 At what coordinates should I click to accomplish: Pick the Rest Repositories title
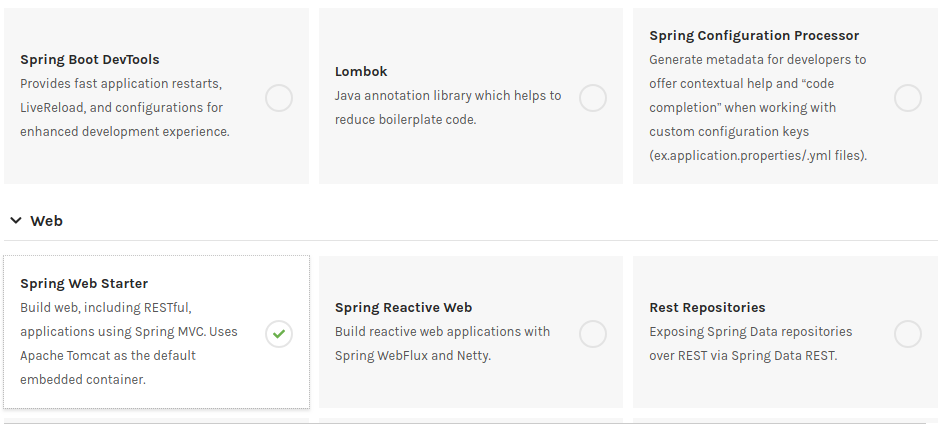pos(707,308)
